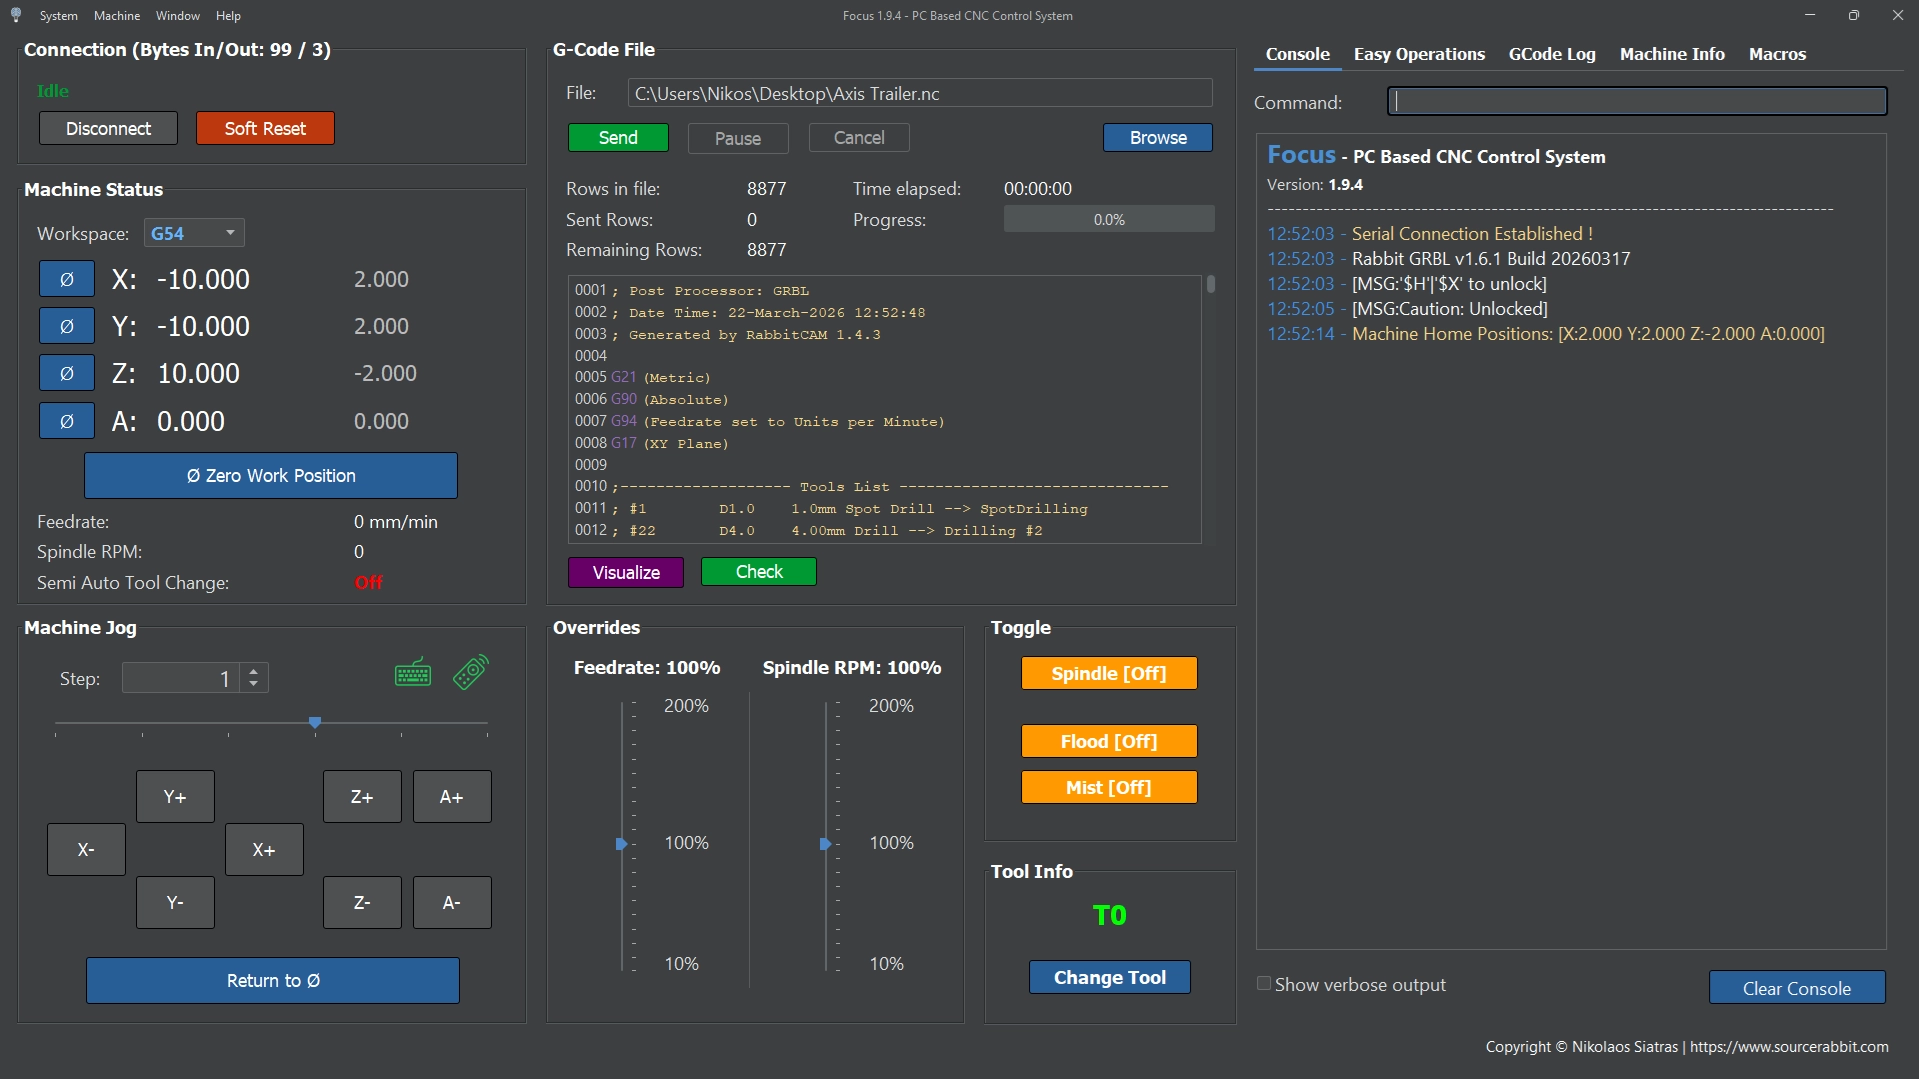The image size is (1919, 1079).
Task: Focus the Command input field
Action: 1636,101
